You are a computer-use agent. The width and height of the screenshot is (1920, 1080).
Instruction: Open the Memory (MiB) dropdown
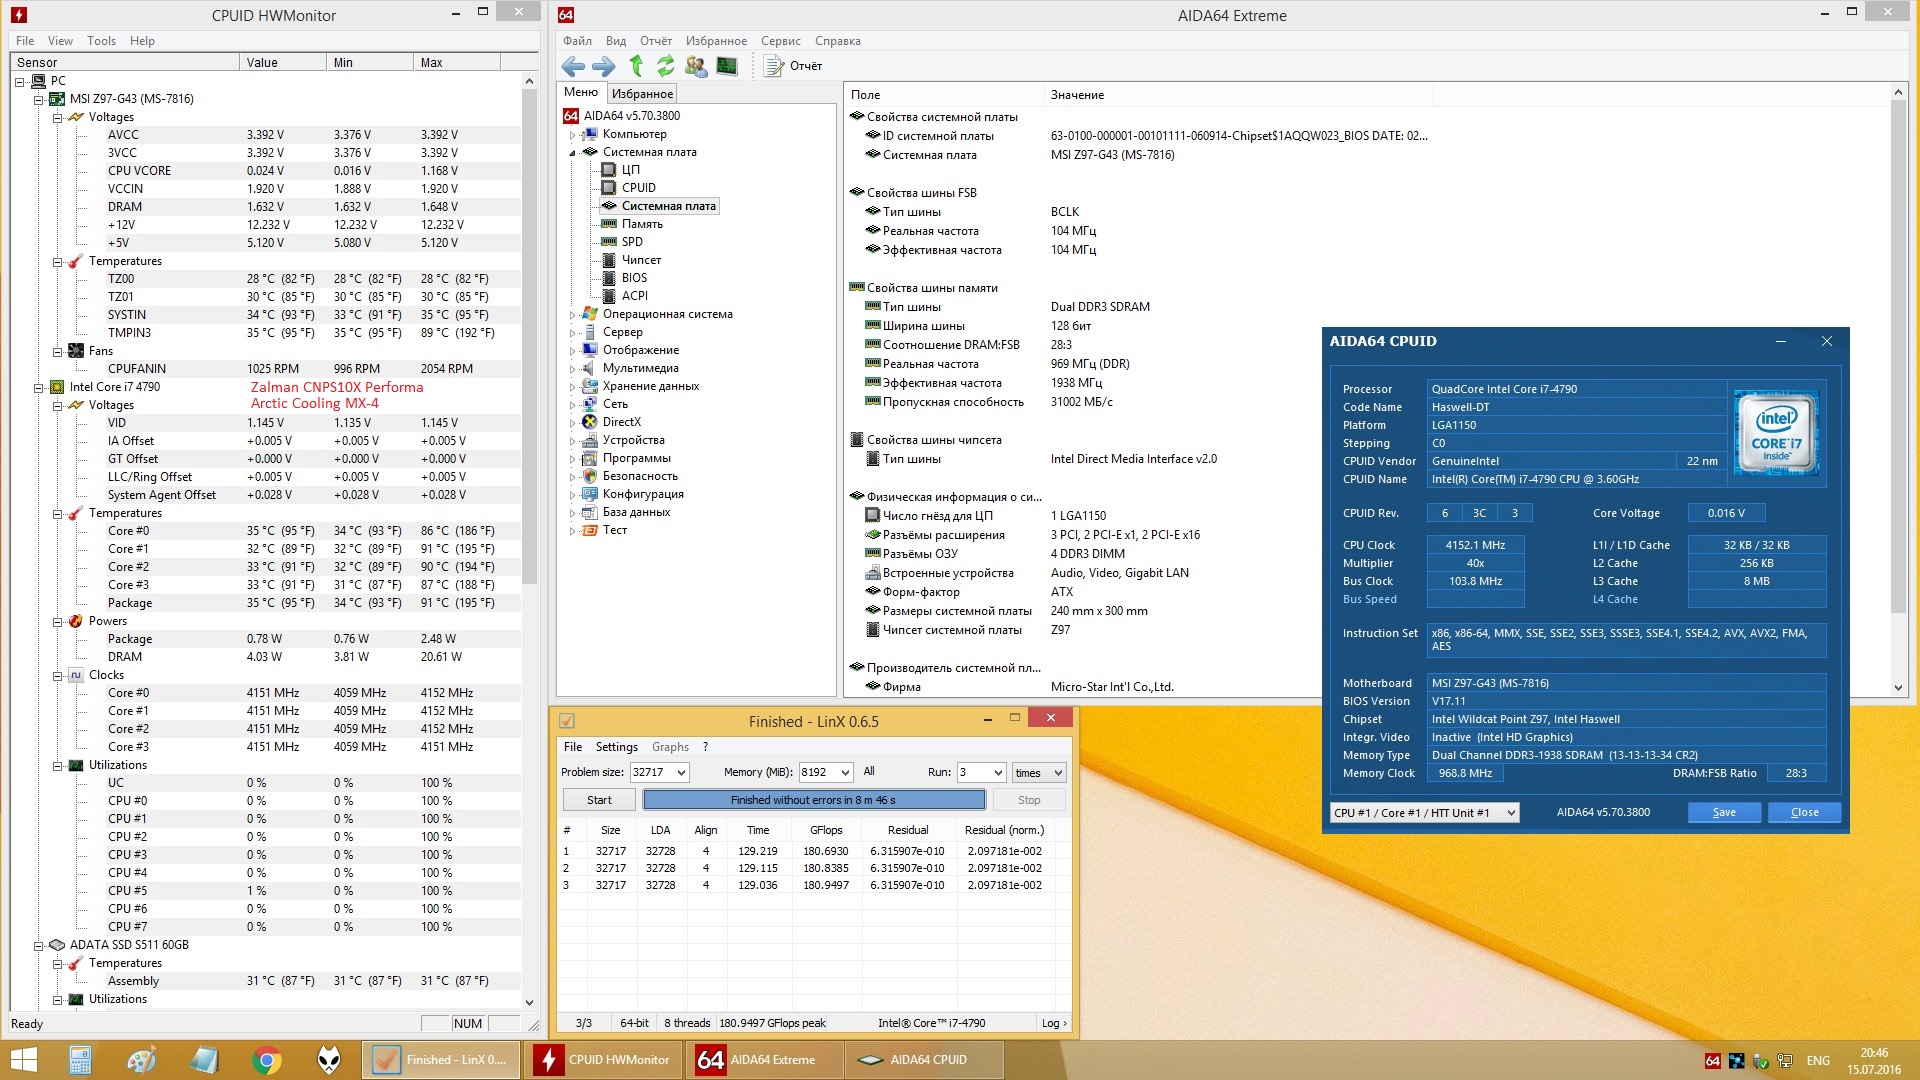tap(845, 772)
